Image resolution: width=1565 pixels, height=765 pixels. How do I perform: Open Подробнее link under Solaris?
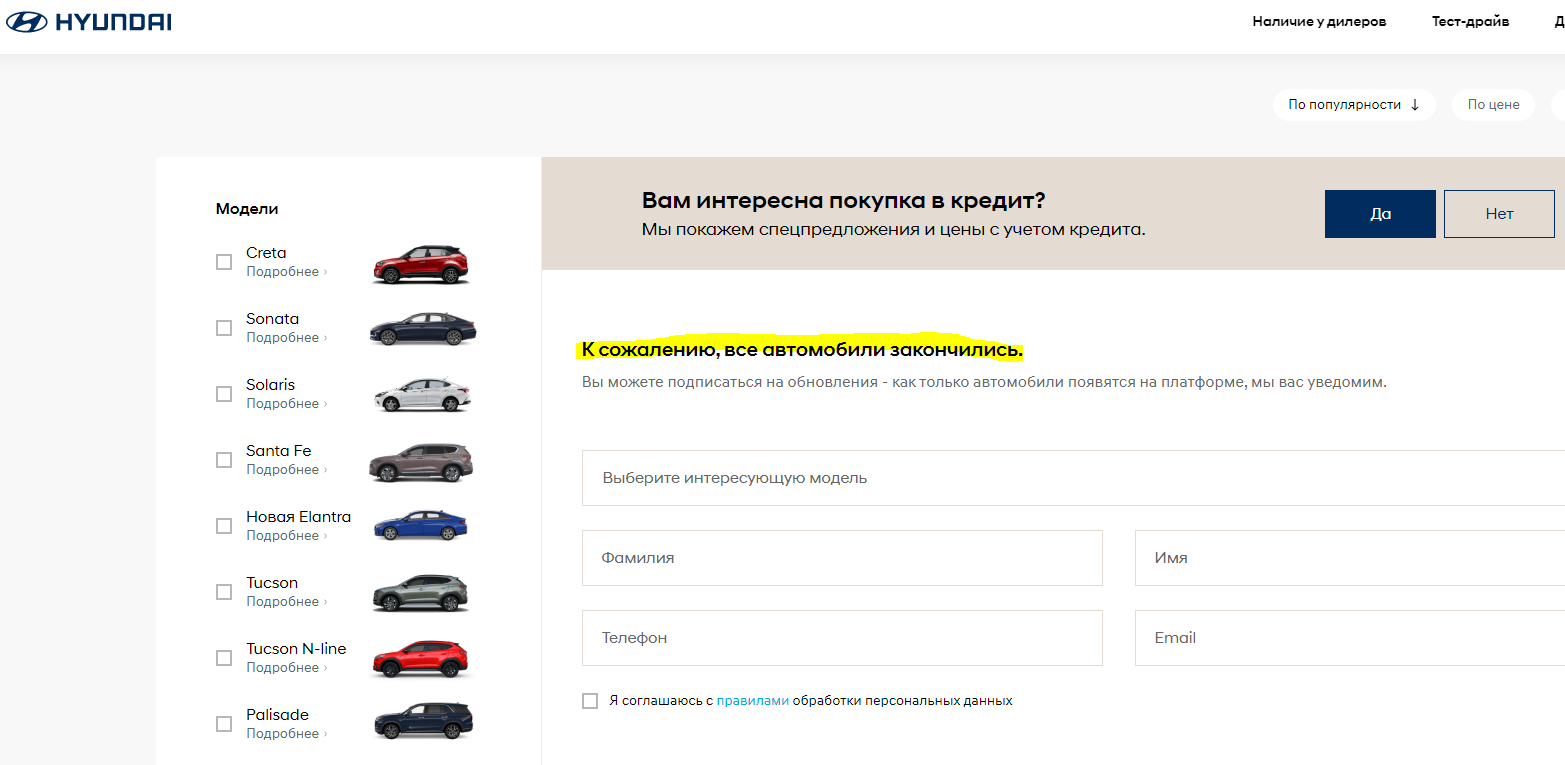click(286, 404)
